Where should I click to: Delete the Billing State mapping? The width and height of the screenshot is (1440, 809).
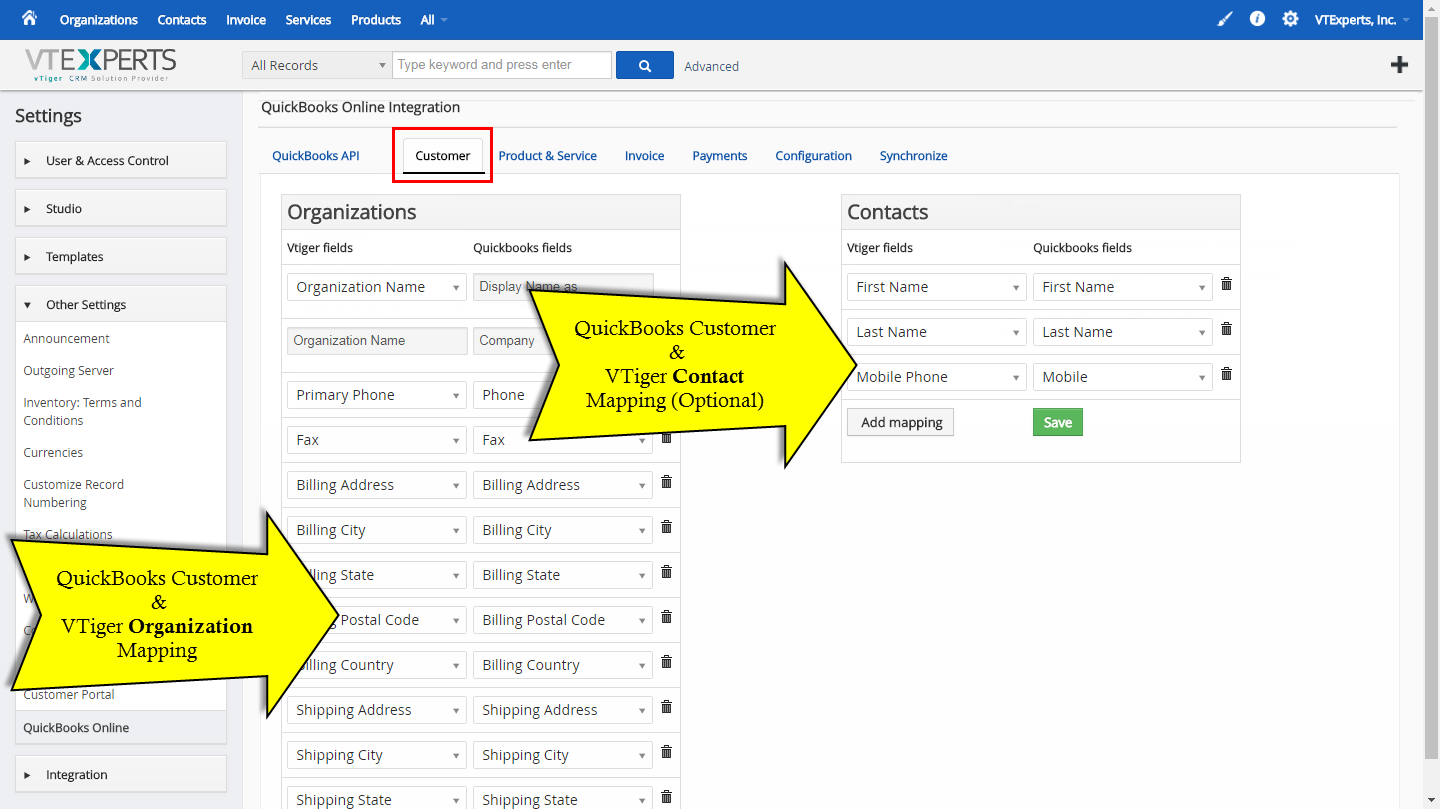click(x=666, y=572)
